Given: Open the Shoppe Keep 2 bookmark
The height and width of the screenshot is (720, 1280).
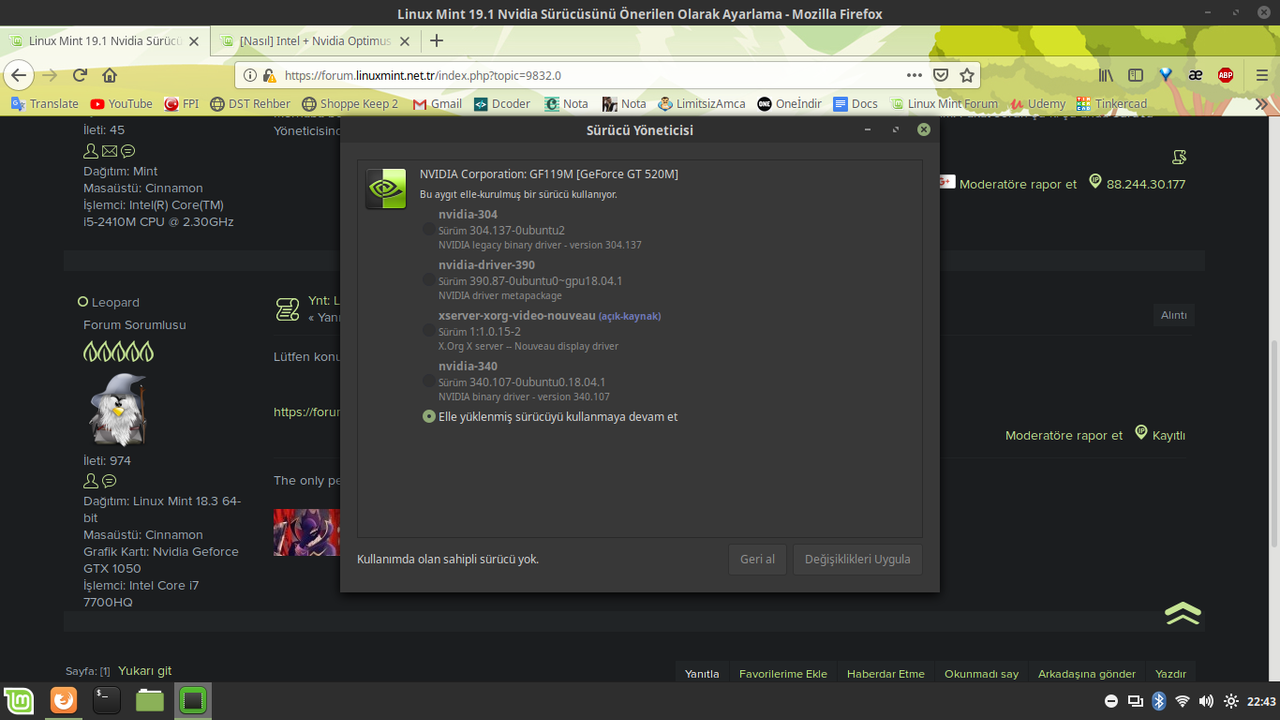Looking at the screenshot, I should click(x=350, y=104).
